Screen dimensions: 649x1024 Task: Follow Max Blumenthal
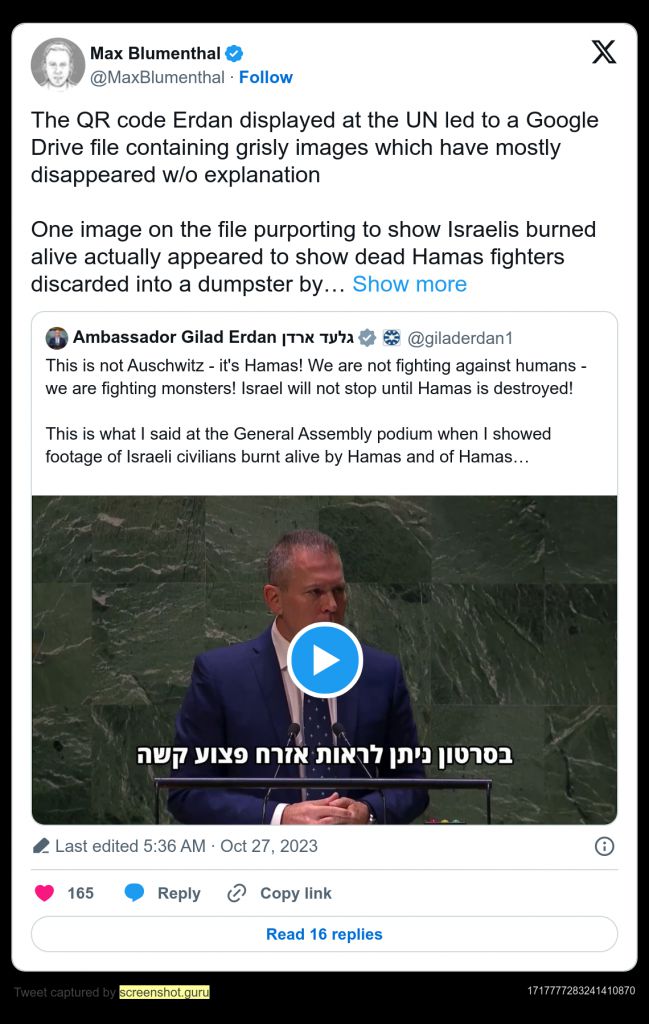click(266, 77)
